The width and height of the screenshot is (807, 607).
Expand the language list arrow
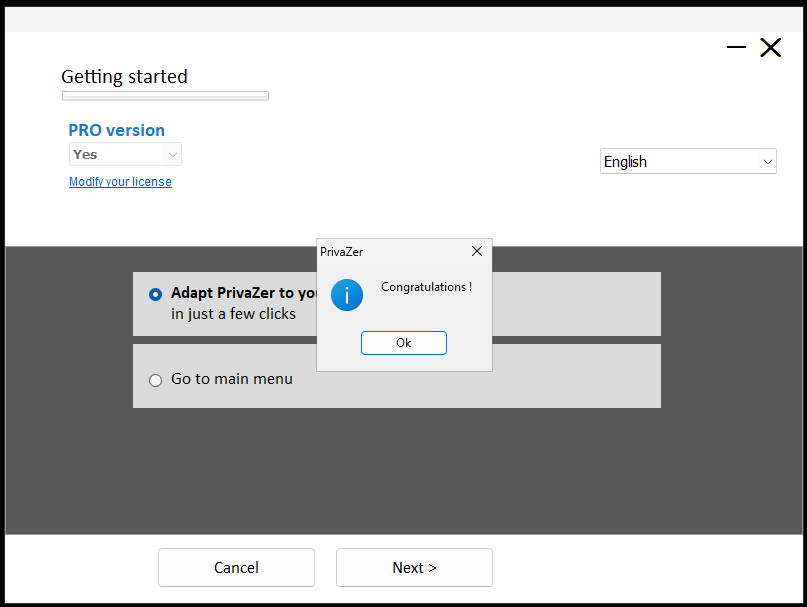pos(767,162)
